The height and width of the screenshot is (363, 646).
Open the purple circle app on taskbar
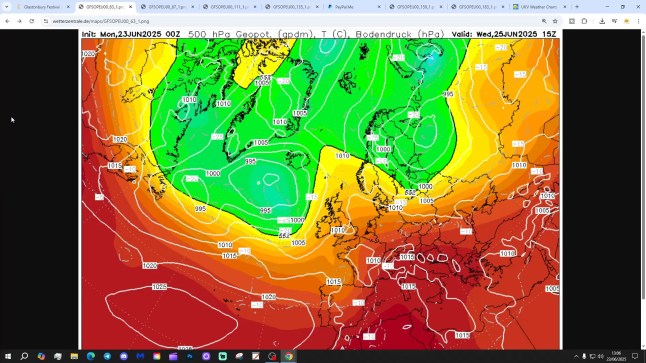(x=206, y=356)
